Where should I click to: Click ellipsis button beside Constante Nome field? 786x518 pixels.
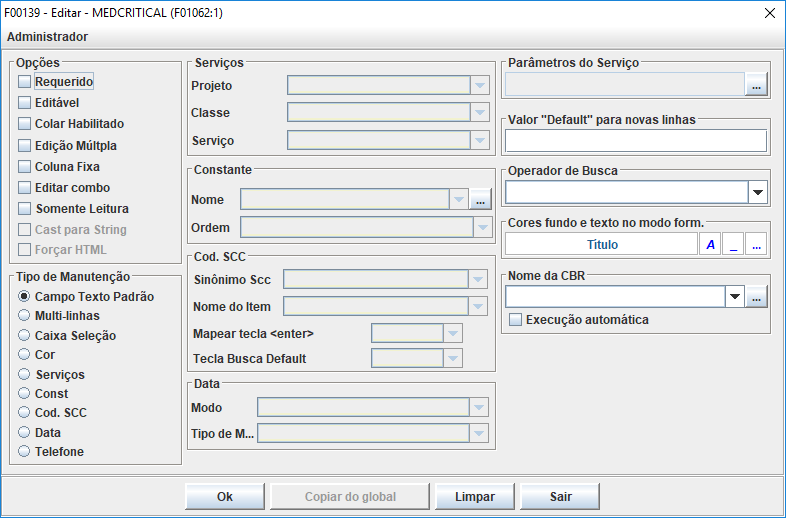coord(481,200)
